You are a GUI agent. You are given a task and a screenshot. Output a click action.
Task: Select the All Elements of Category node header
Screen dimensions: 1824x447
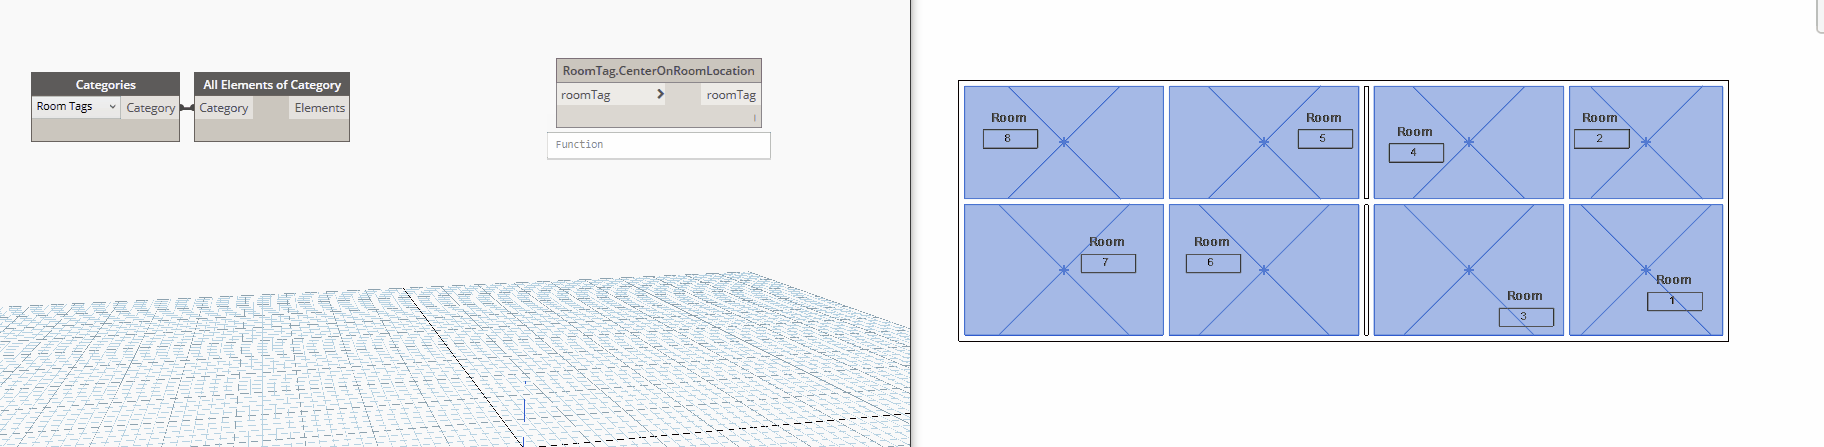[272, 85]
